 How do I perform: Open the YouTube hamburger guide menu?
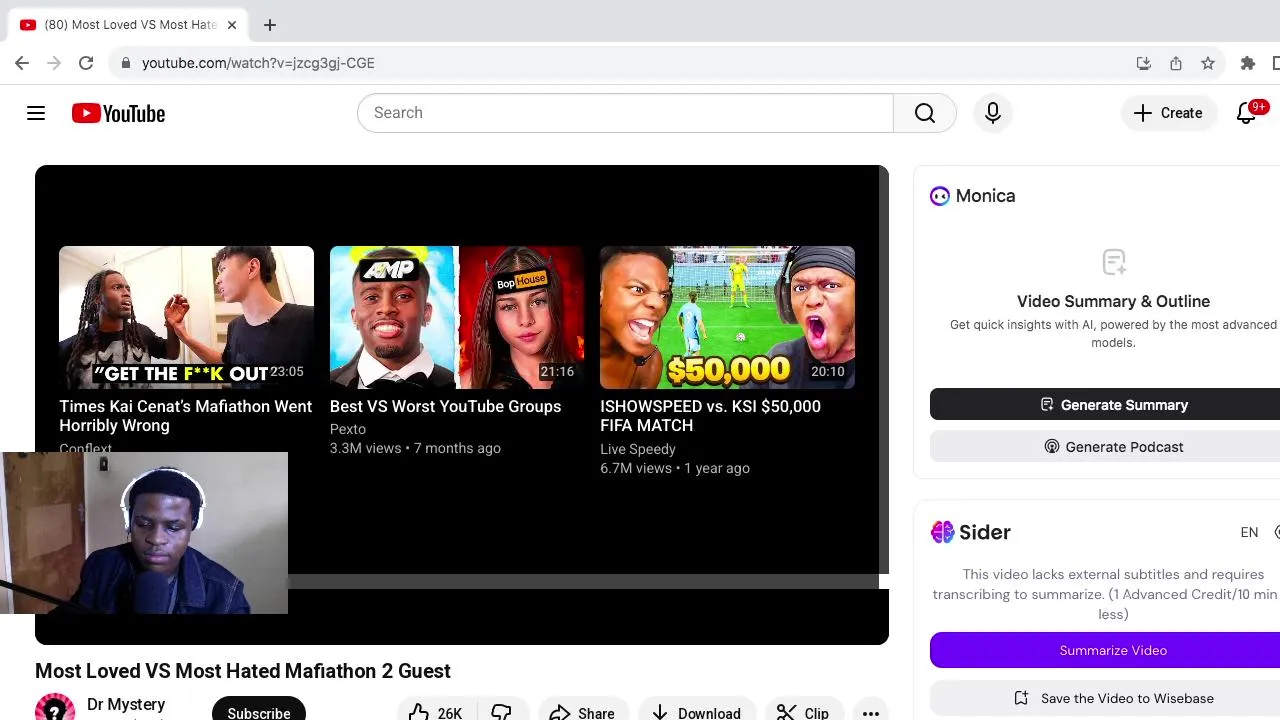tap(36, 113)
